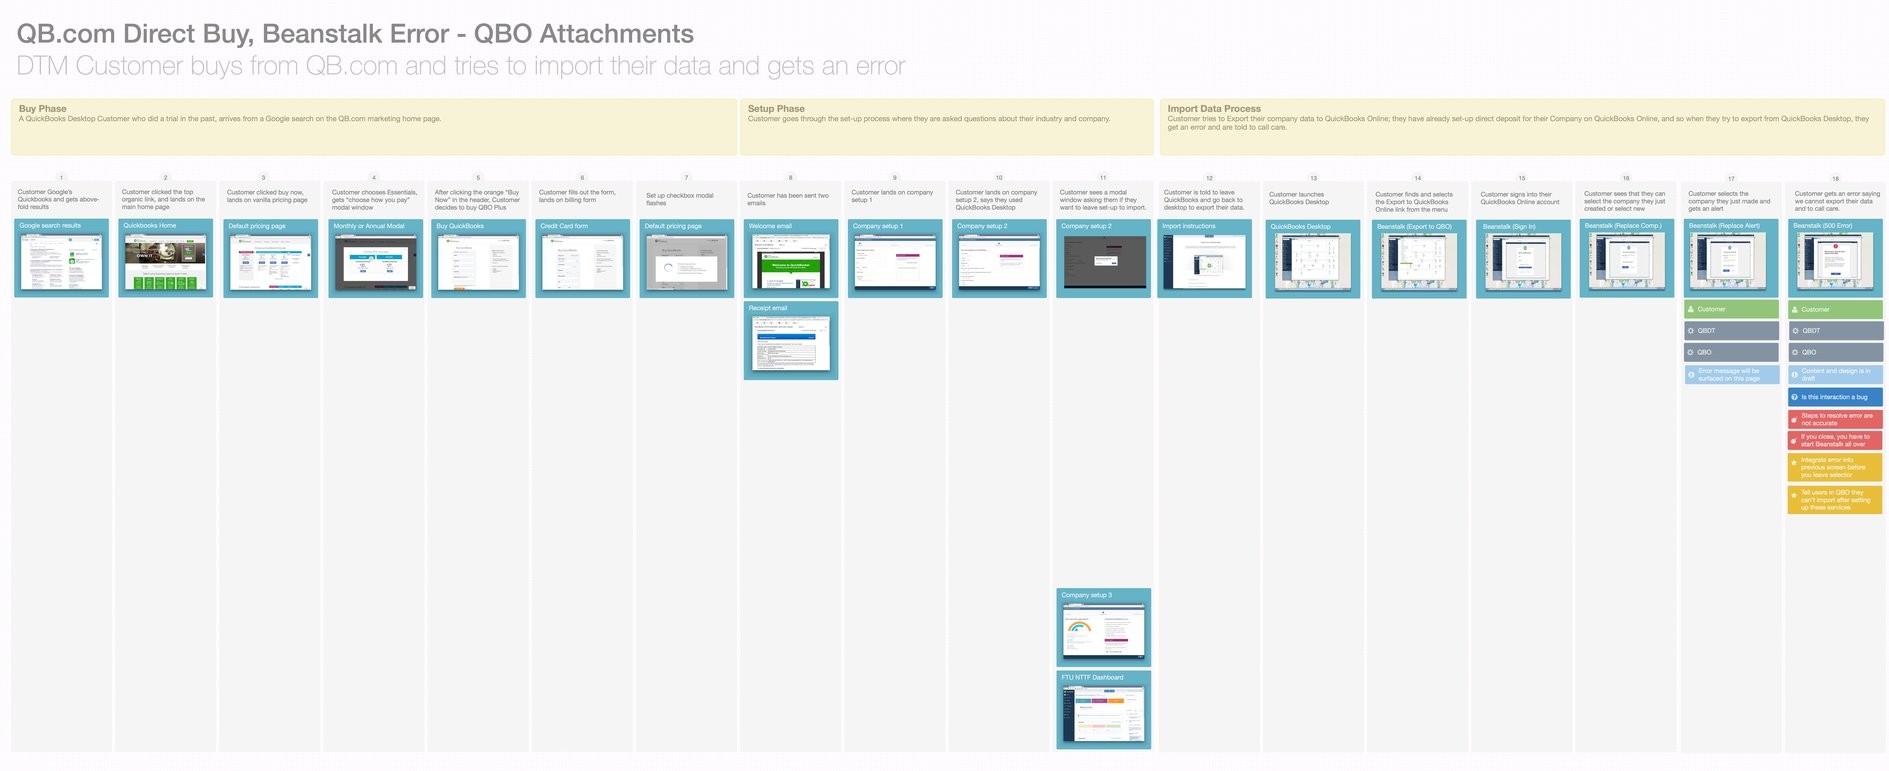The image size is (1889, 771).
Task: Select text 'Customer lands on company setup 1'
Action: click(892, 196)
